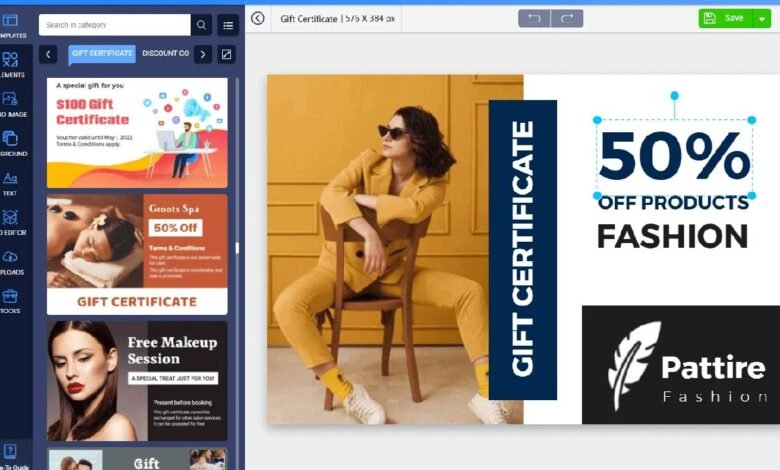Screen dimensions: 780x470
Task: Open the Templates panel in the sidebar
Action: 11,24
